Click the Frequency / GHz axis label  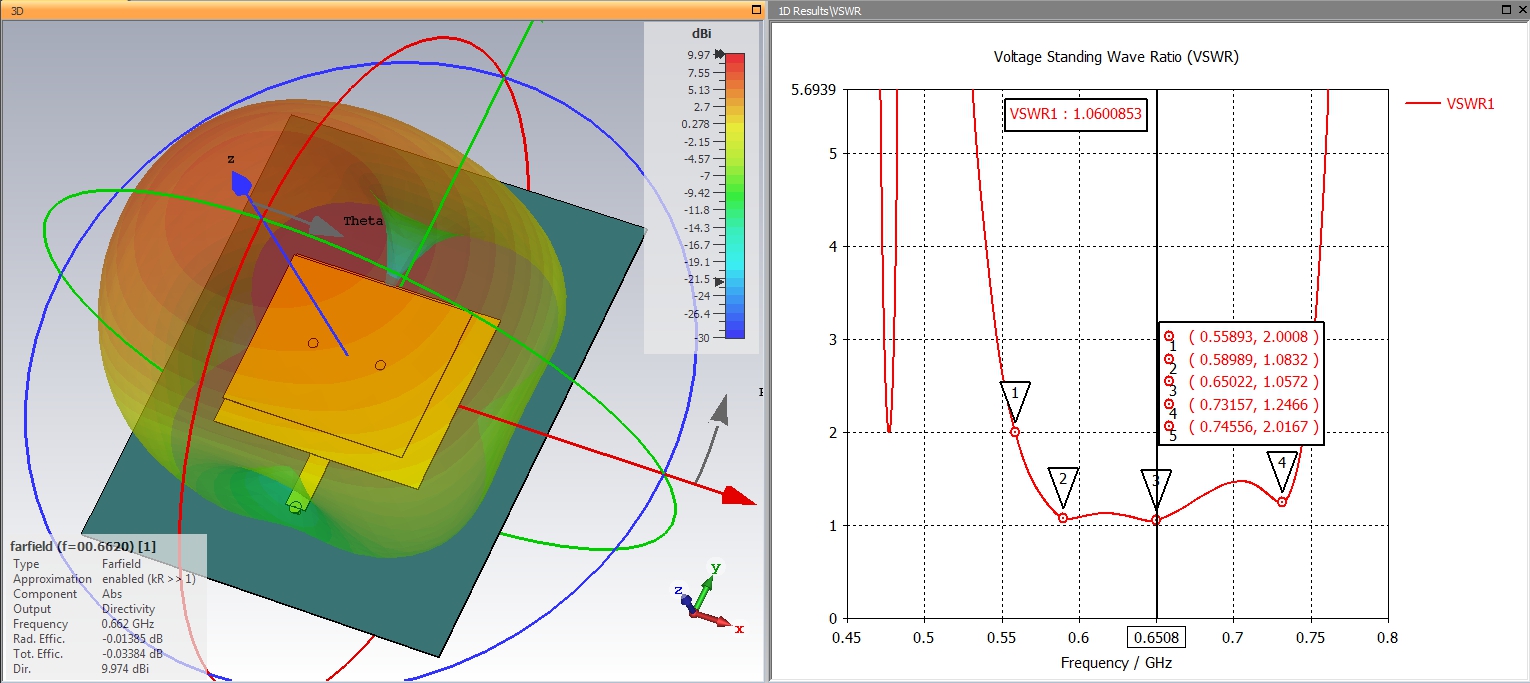1116,663
